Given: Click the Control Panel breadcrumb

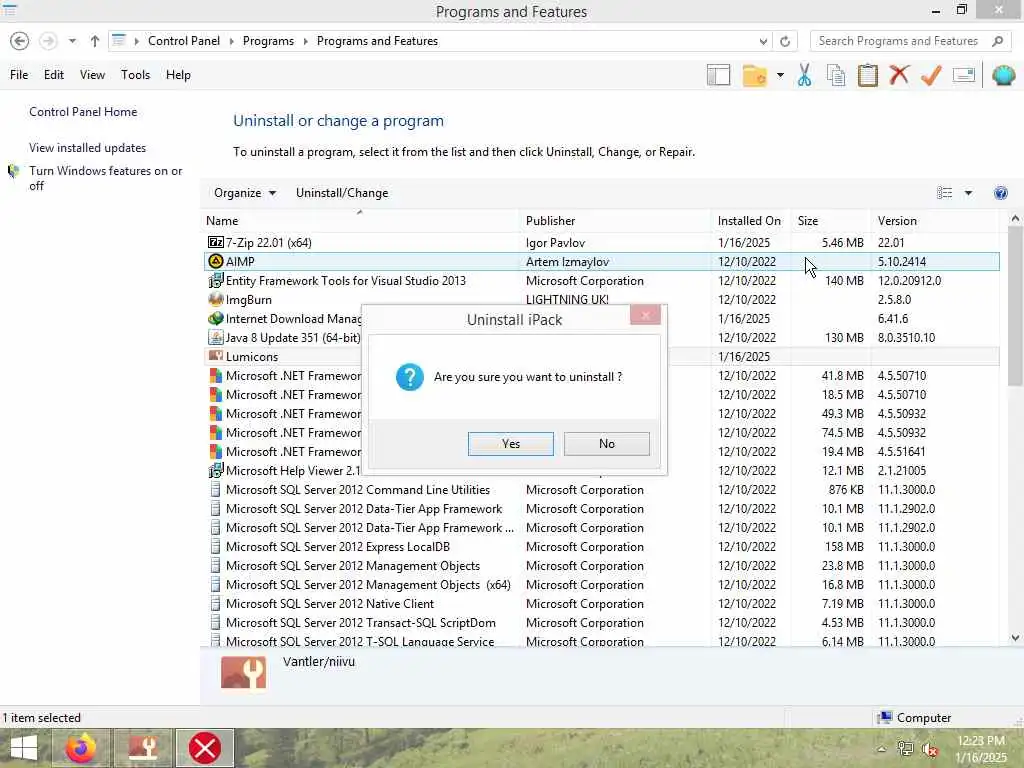Looking at the screenshot, I should pos(184,41).
